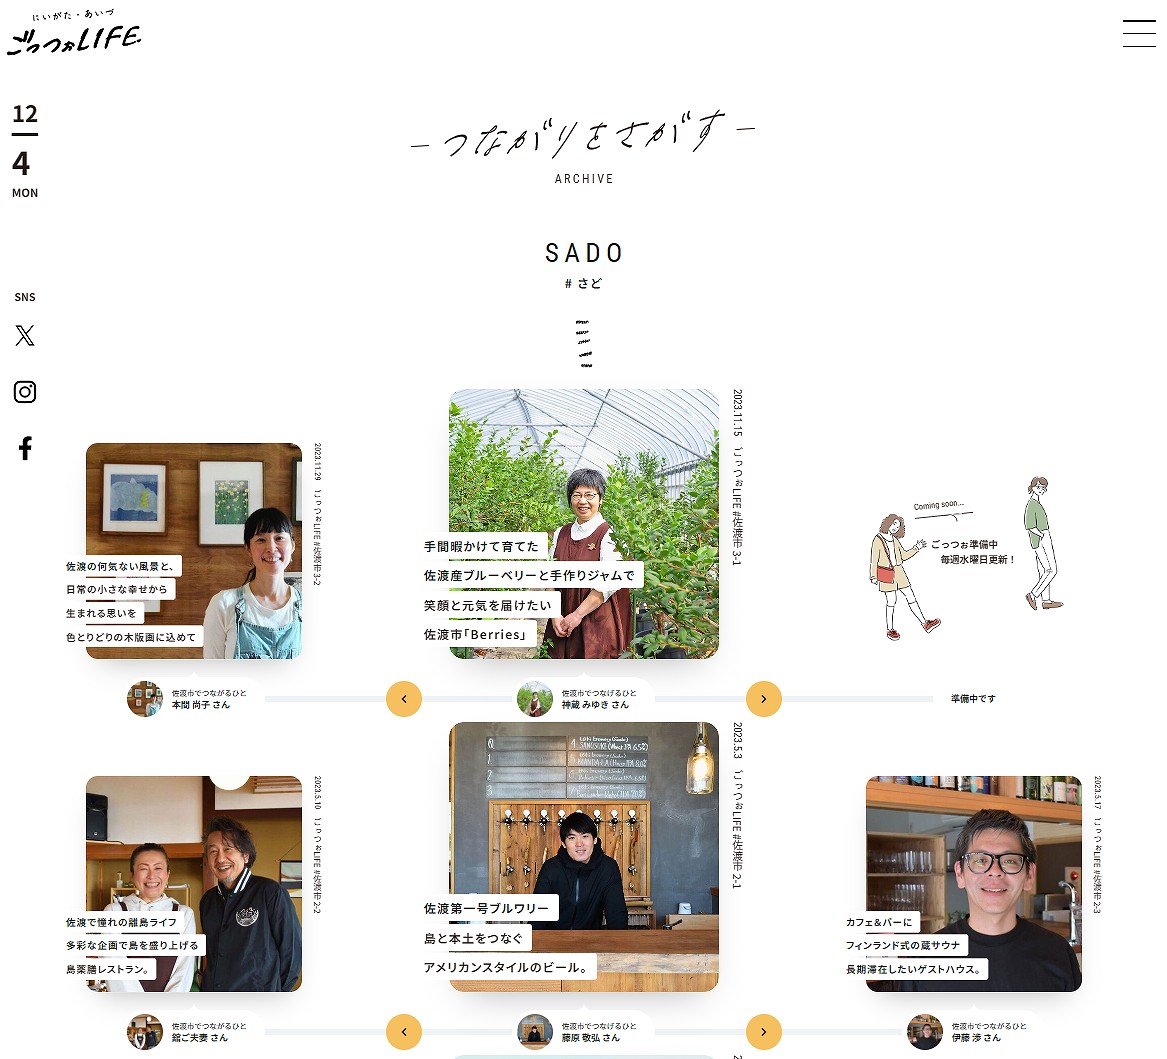Open the hamburger menu icon

click(x=1139, y=33)
